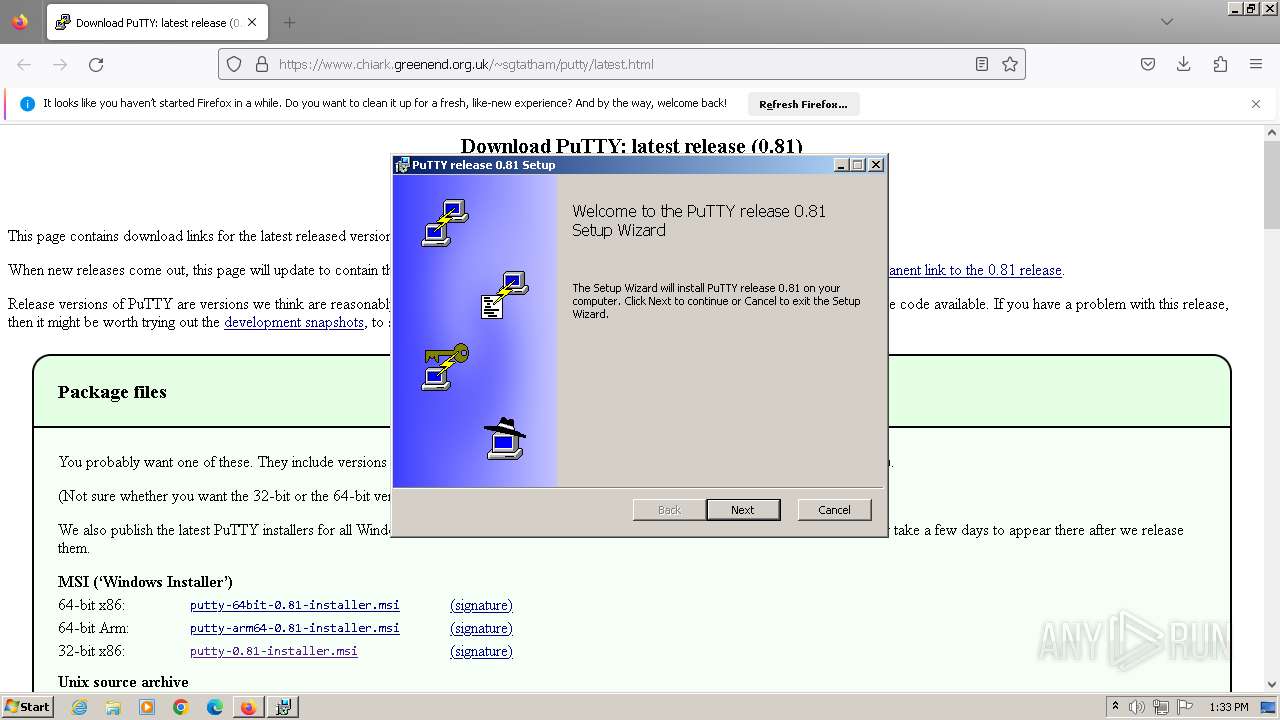
Task: Click the system clock 1:33 PM
Action: (x=1229, y=707)
